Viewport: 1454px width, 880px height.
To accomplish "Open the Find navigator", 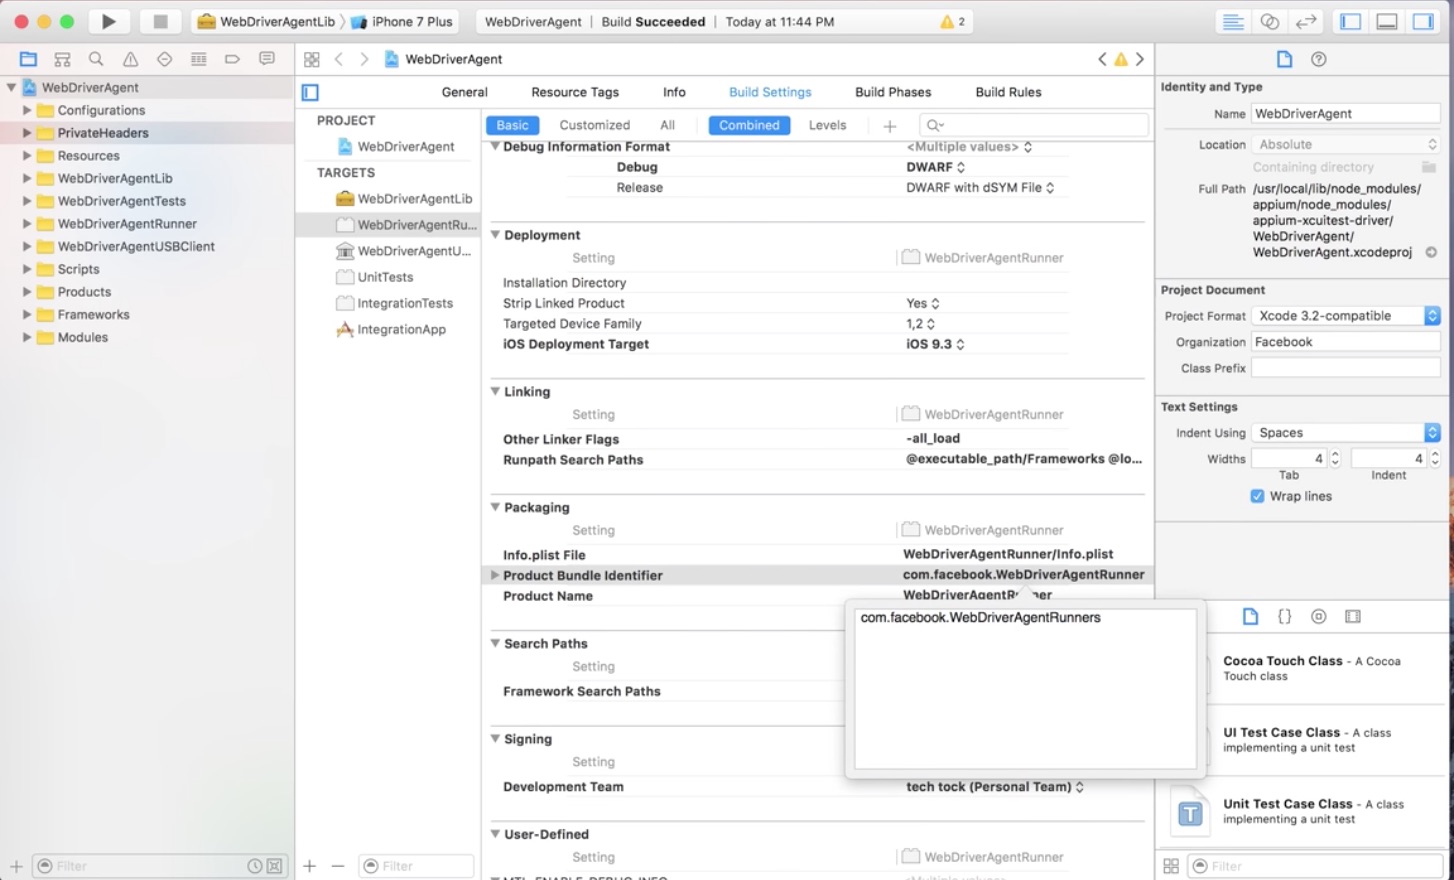I will 96,59.
